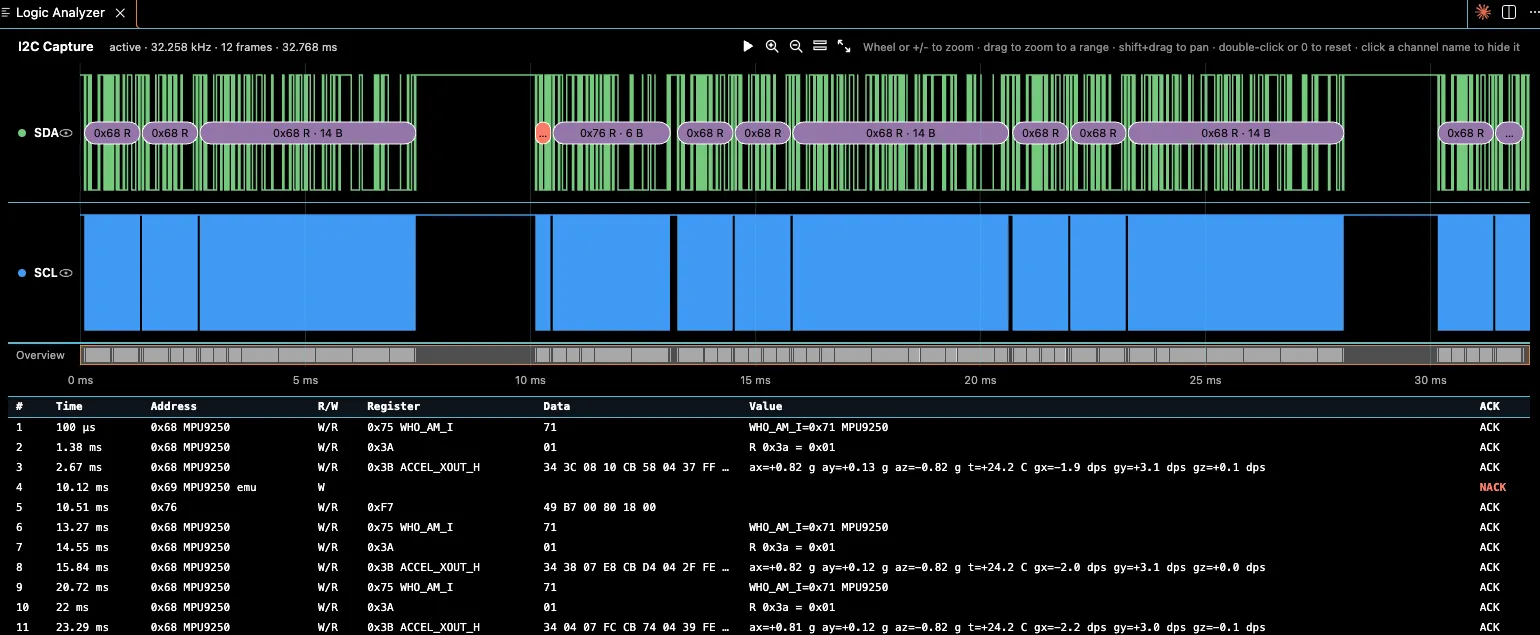Sort by the Address column header
The image size is (1540, 635).
coord(174,407)
